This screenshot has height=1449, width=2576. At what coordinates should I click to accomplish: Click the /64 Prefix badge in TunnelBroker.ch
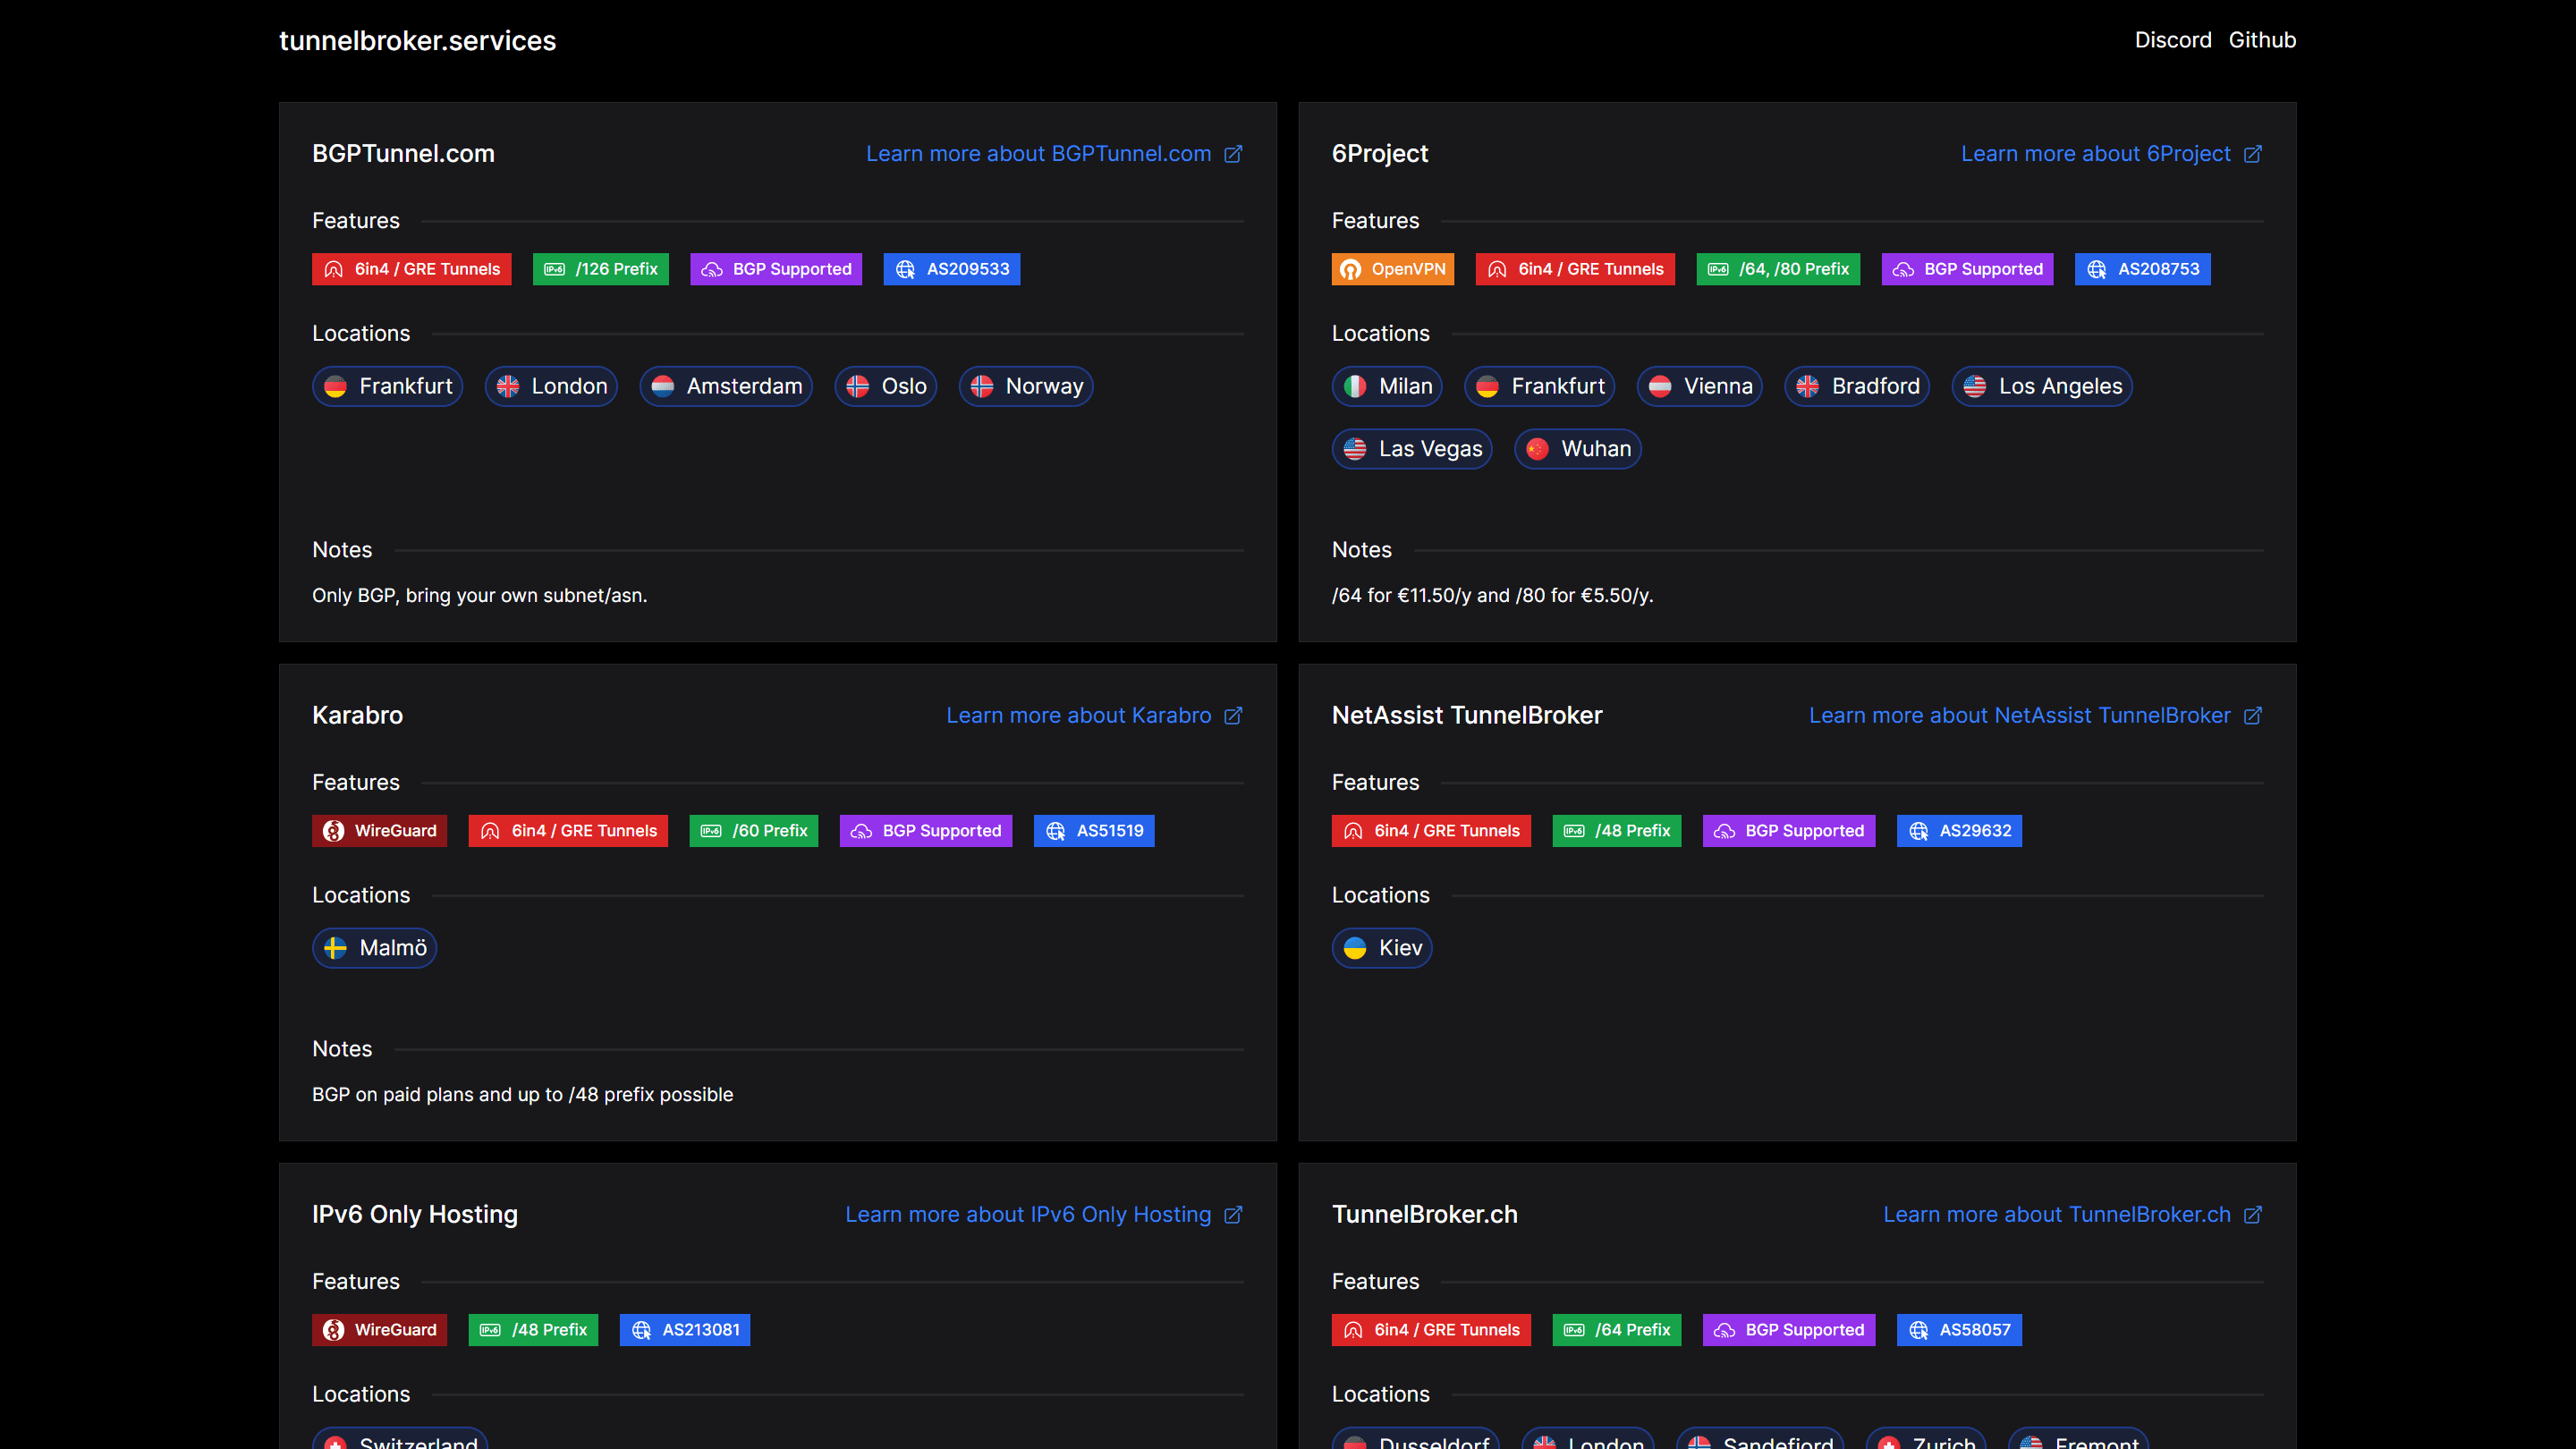(x=1617, y=1330)
